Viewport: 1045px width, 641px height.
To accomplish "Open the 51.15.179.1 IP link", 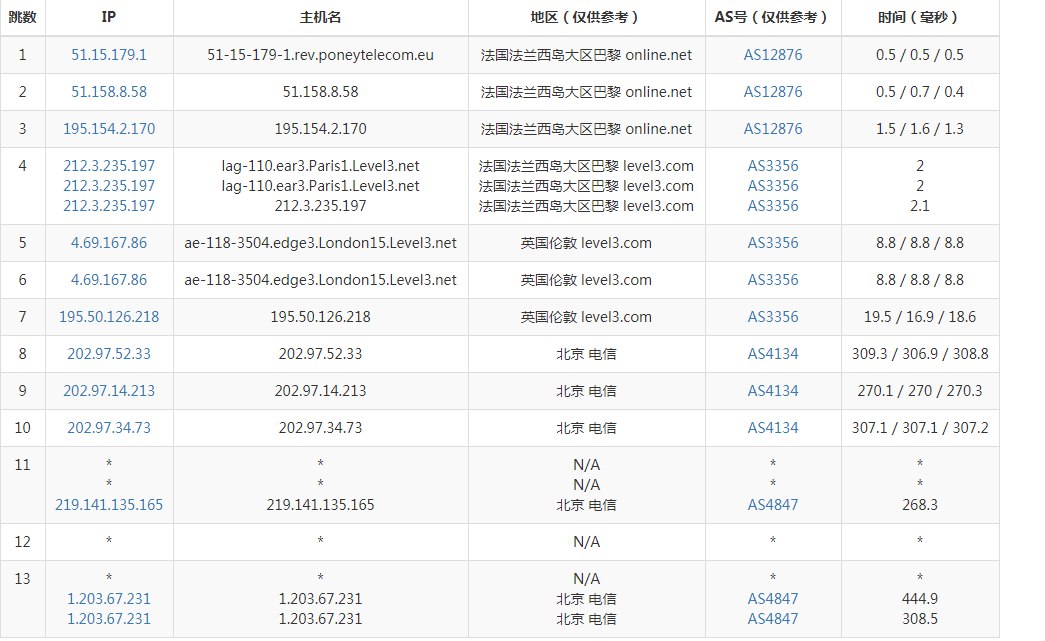I will (x=109, y=55).
